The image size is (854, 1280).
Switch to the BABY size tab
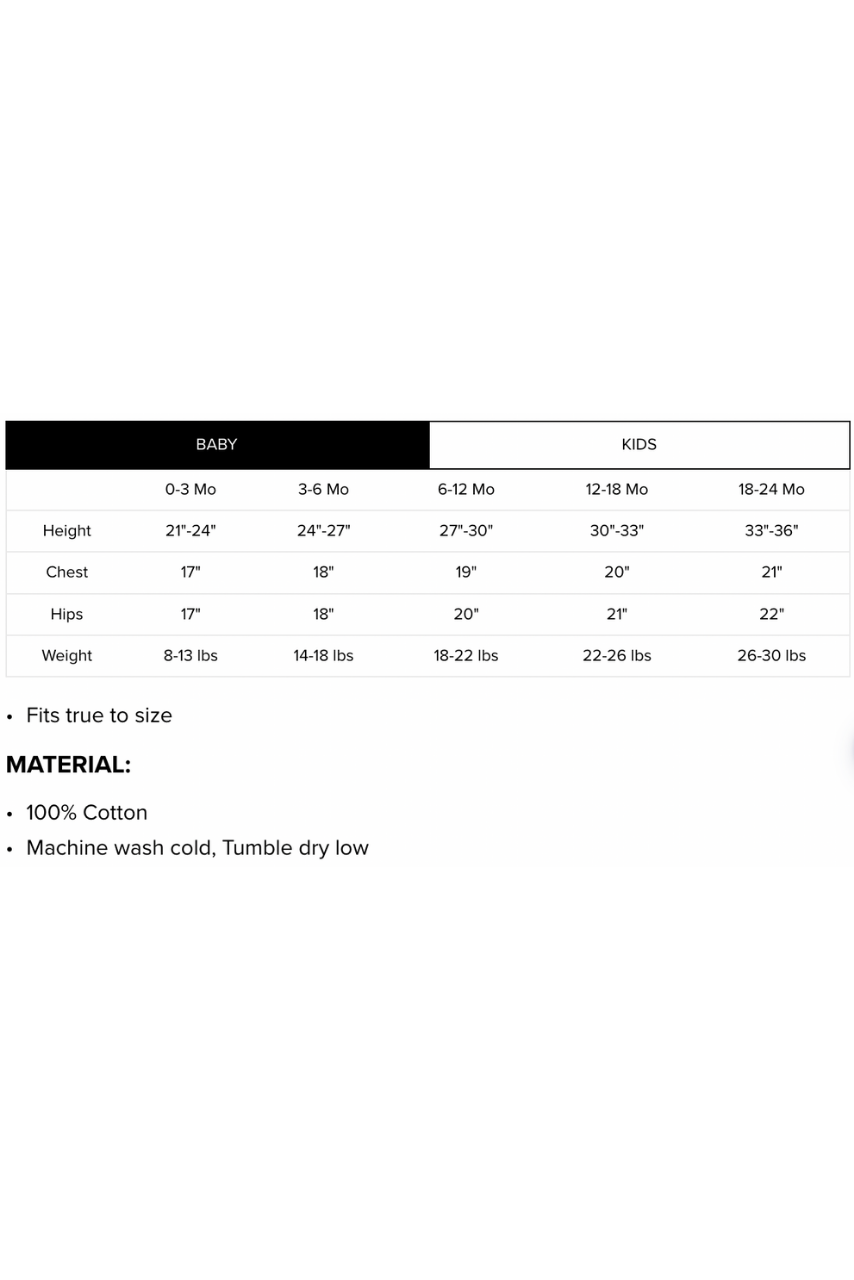217,445
